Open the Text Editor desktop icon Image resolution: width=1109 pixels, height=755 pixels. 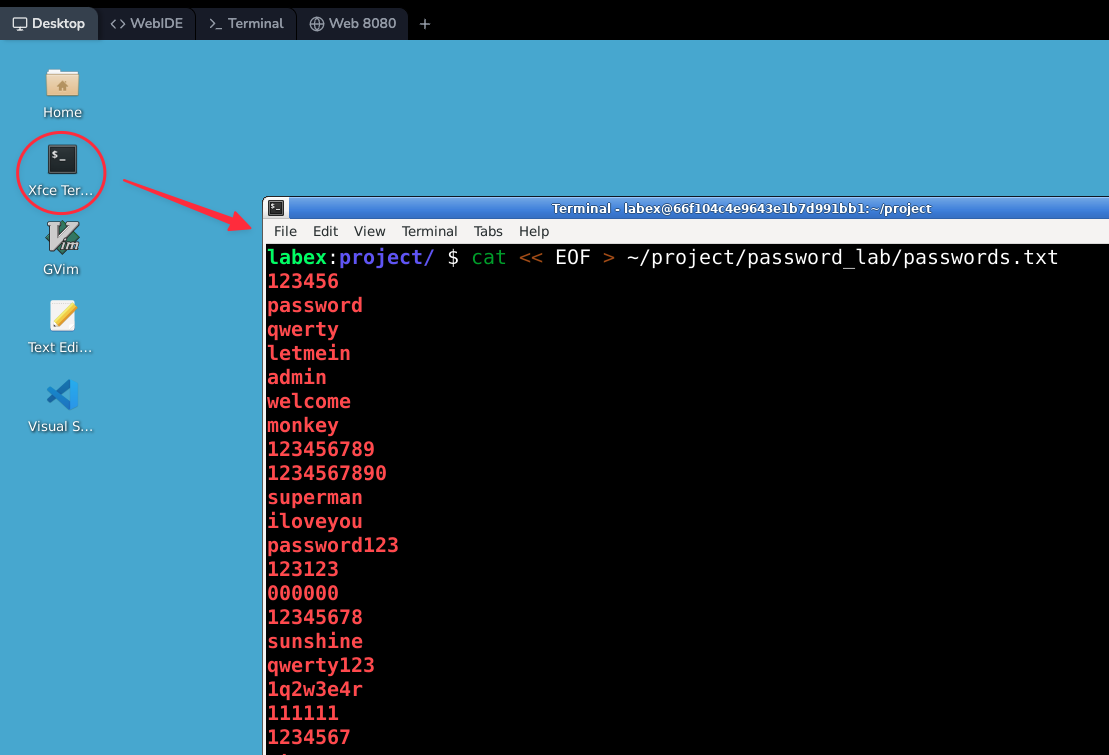point(60,318)
